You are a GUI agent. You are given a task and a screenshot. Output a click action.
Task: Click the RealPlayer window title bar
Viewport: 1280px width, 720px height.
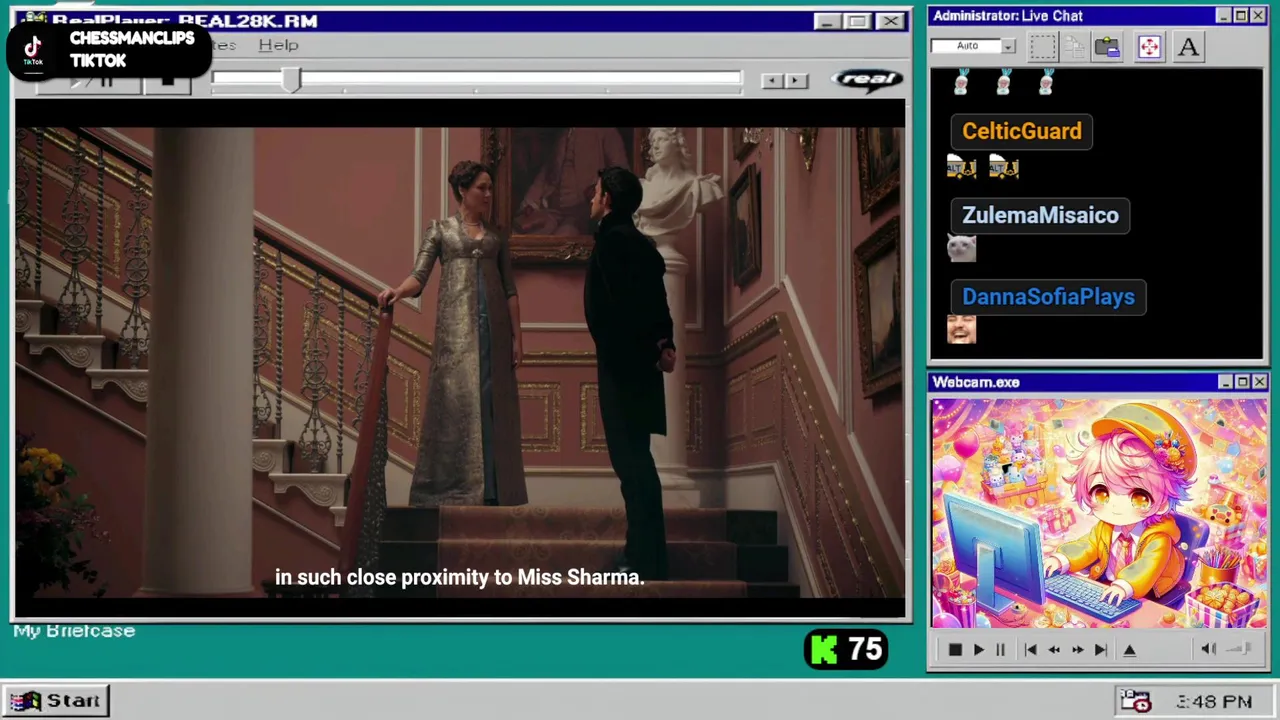click(460, 21)
